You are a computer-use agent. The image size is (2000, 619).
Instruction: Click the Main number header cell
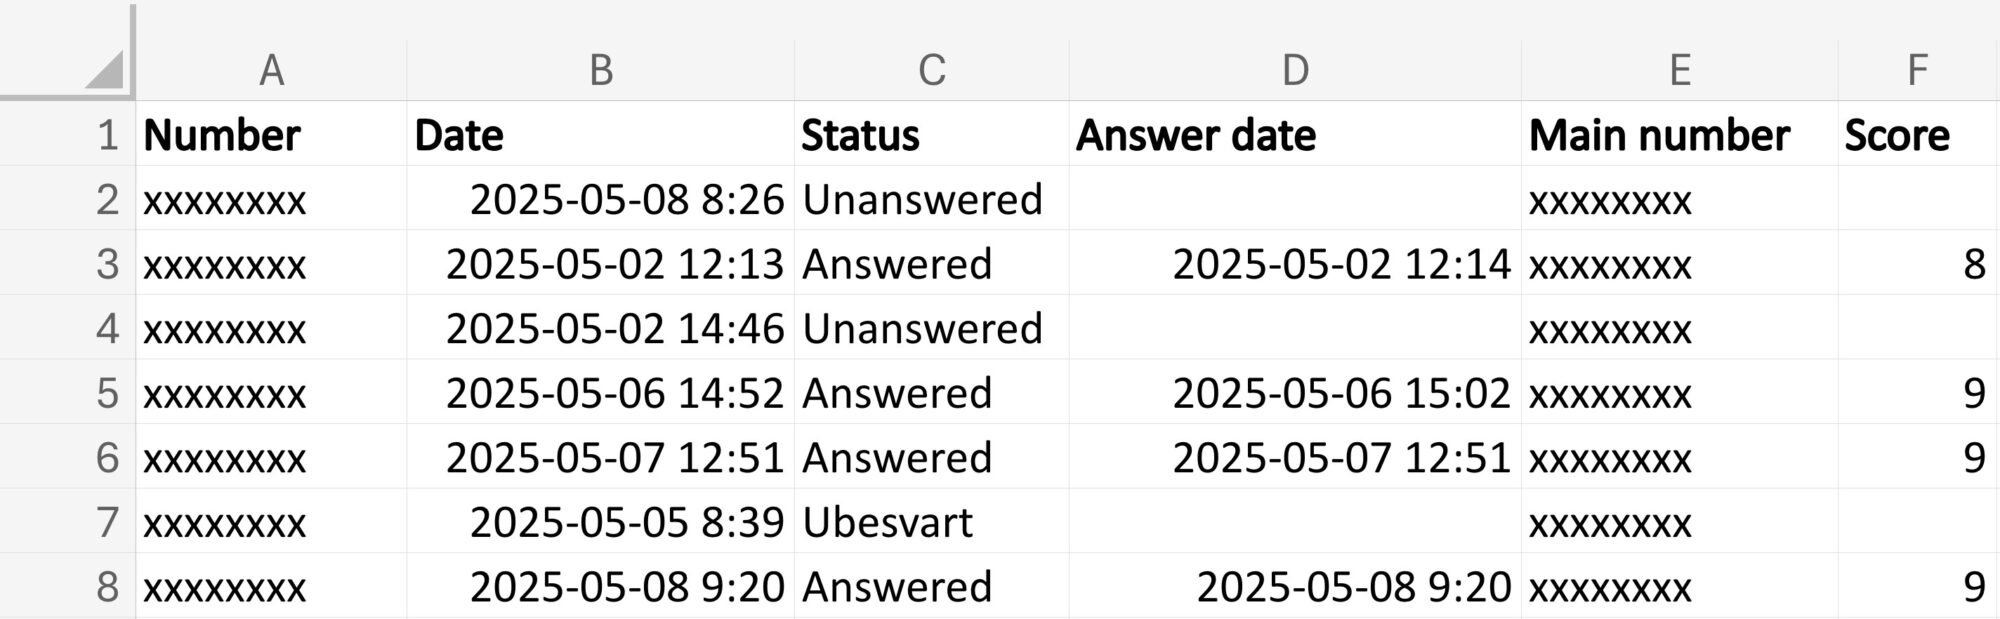[1679, 134]
